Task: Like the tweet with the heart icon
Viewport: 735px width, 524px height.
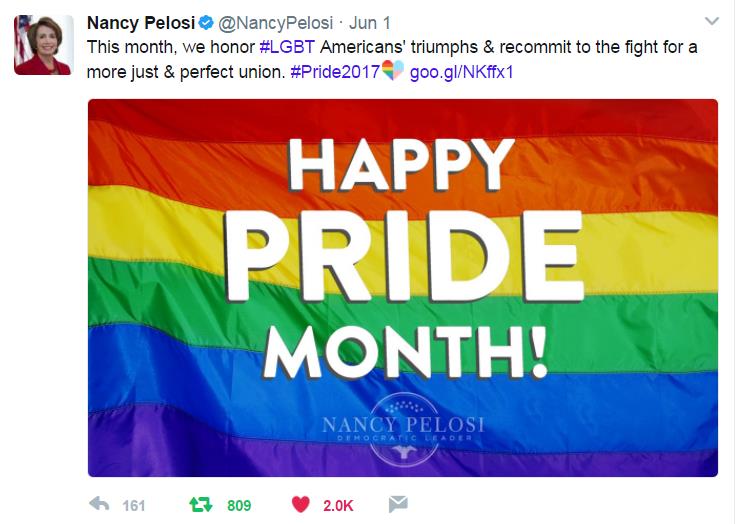Action: (x=299, y=504)
